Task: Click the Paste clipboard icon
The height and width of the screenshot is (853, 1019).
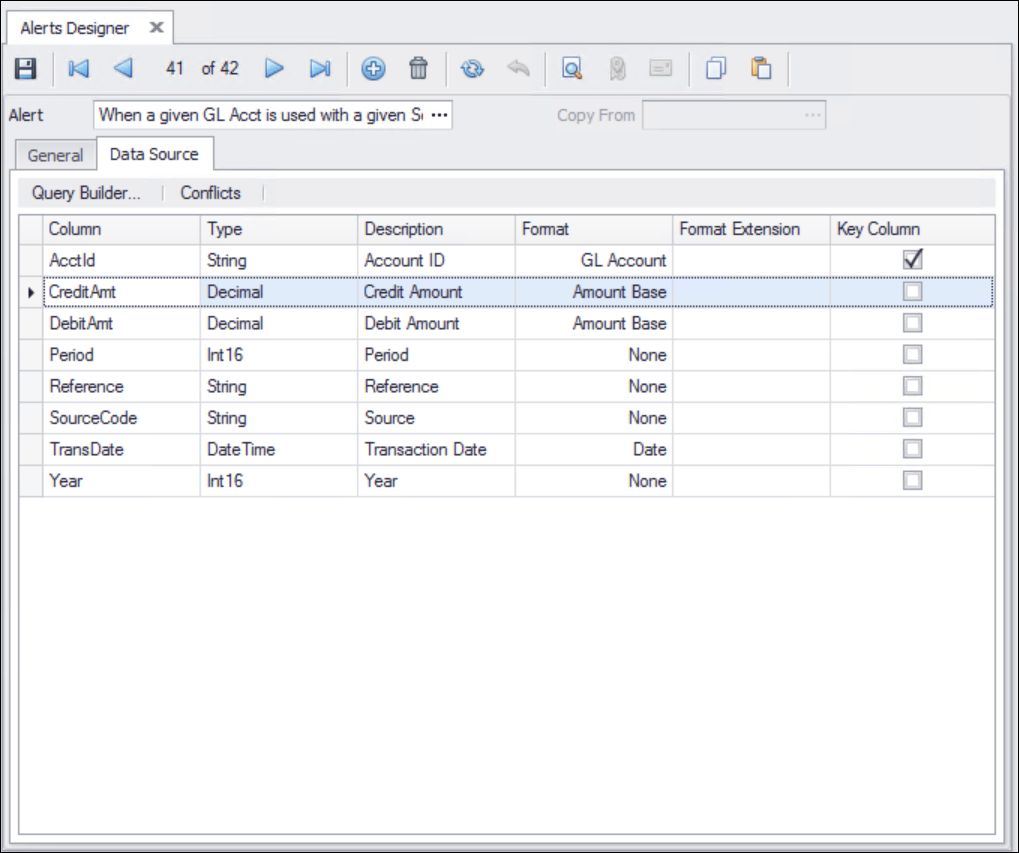Action: (x=762, y=69)
